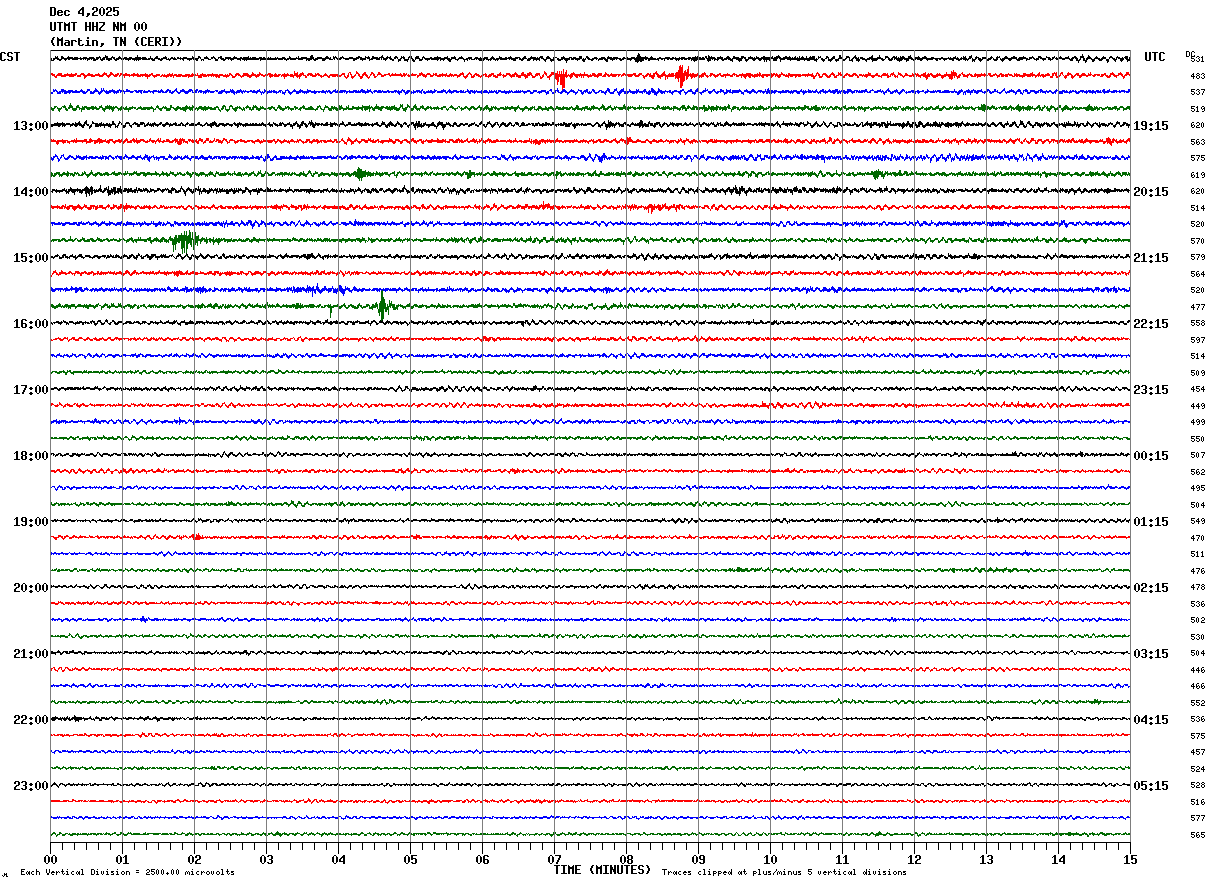Click the Dec 4,2025 date header
The width and height of the screenshot is (1210, 886).
click(84, 12)
